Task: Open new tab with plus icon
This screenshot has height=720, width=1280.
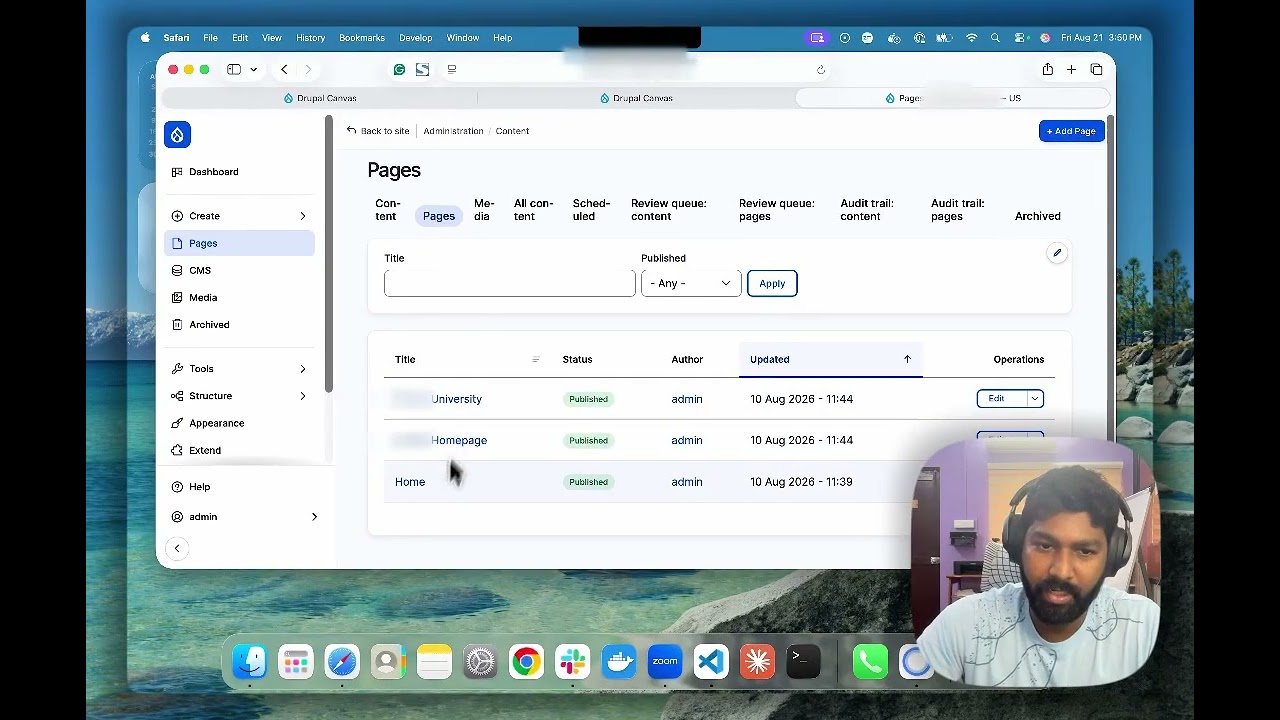Action: click(x=1071, y=70)
